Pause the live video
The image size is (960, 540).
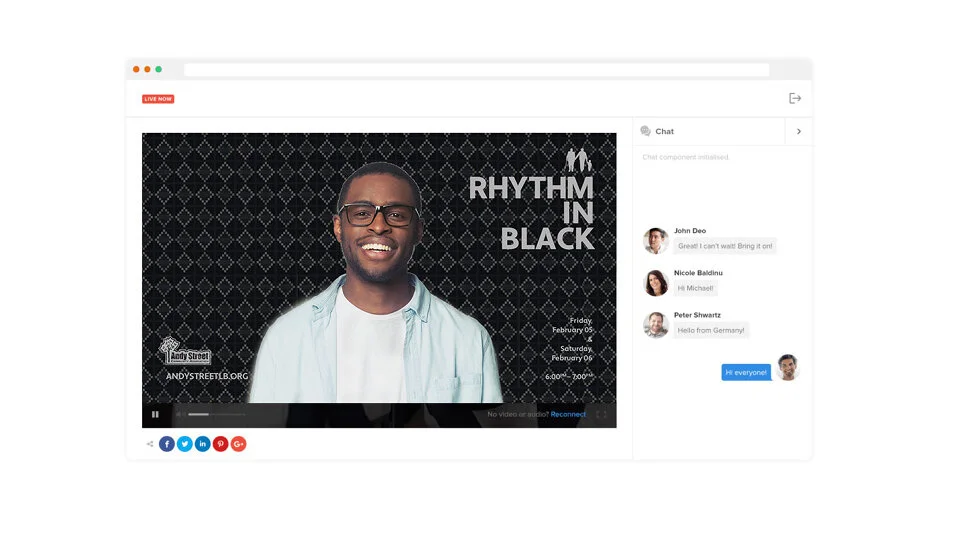click(x=156, y=414)
